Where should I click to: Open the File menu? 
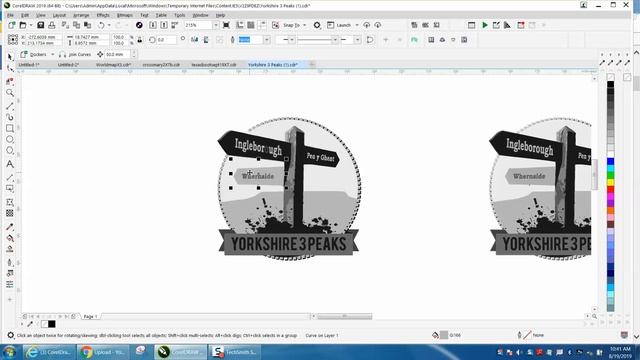pyautogui.click(x=10, y=15)
